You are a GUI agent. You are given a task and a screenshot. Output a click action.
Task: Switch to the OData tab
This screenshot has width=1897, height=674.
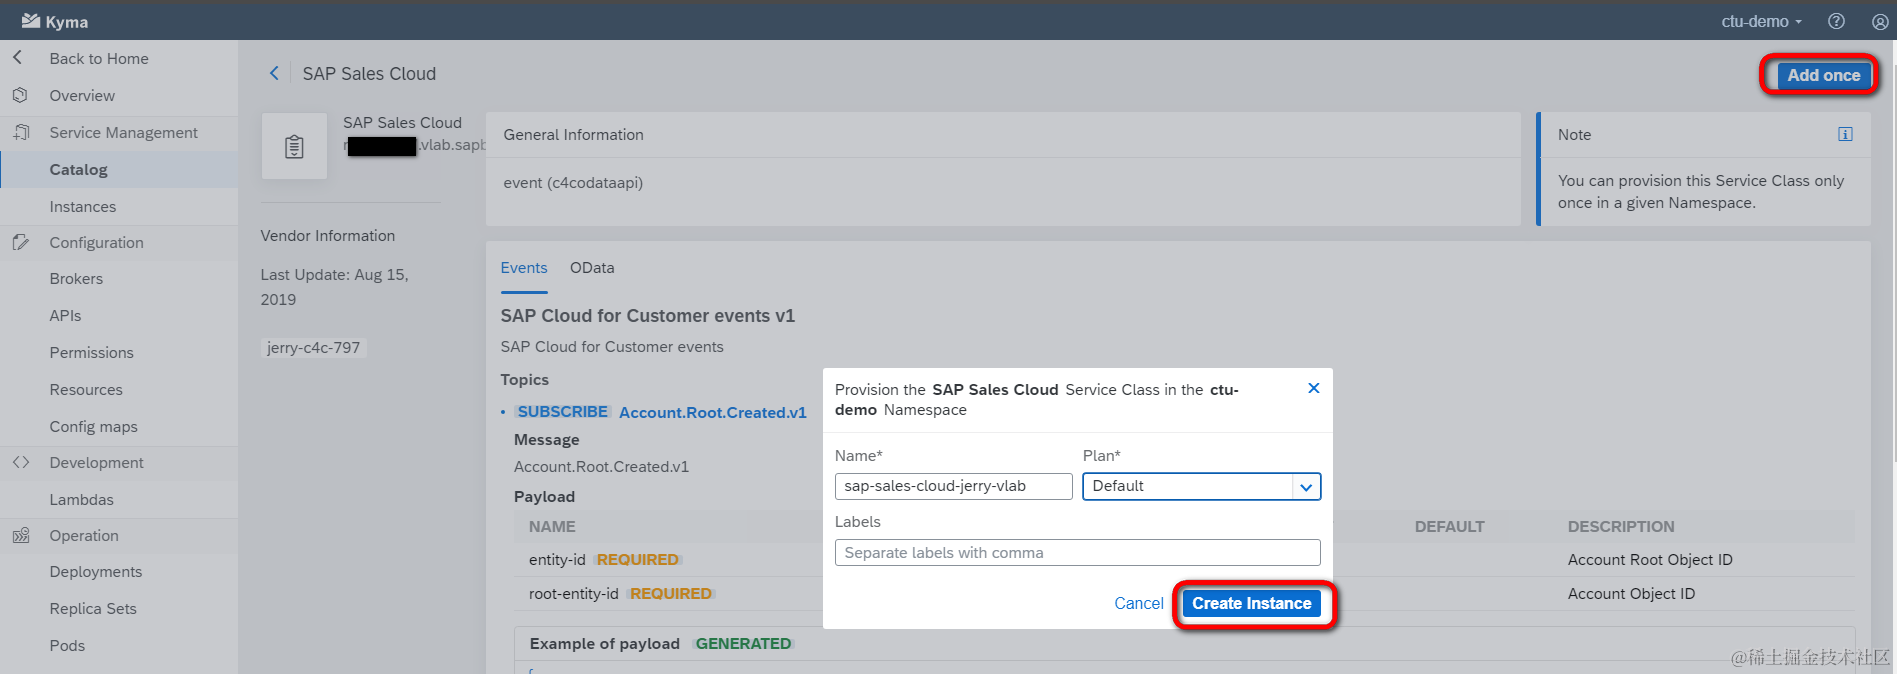(x=592, y=268)
